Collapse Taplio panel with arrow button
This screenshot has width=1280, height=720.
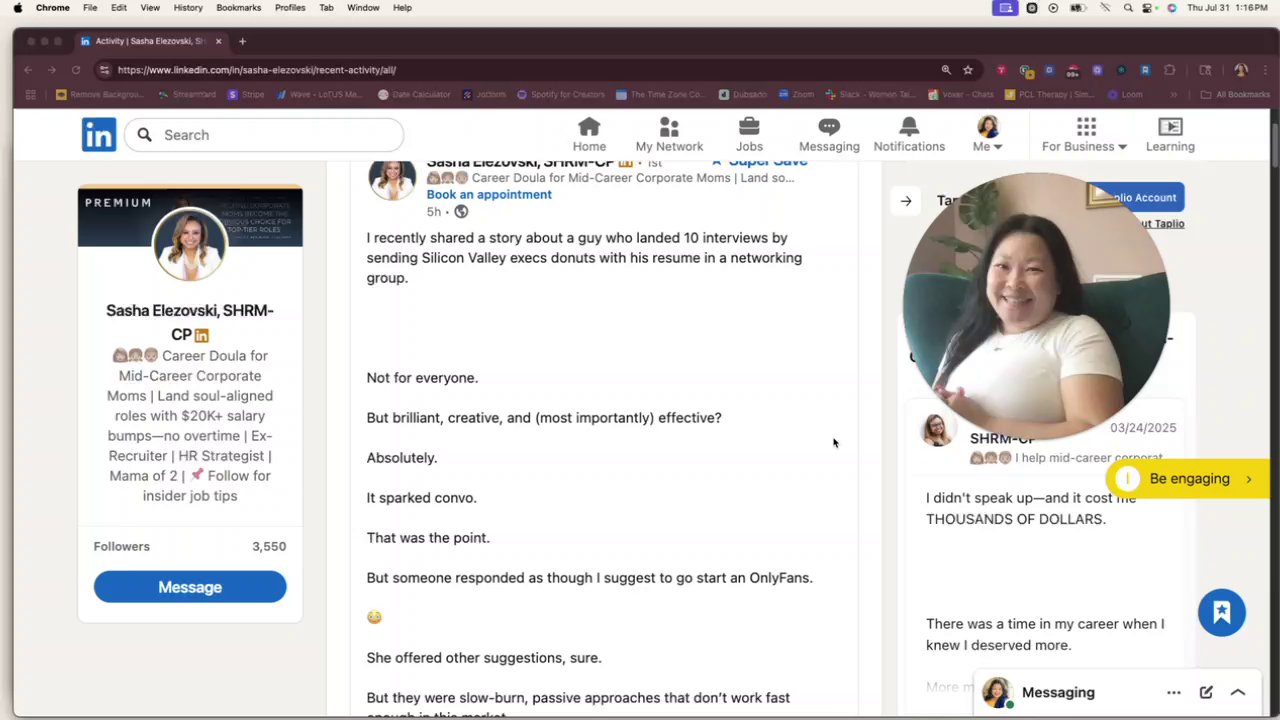click(906, 201)
